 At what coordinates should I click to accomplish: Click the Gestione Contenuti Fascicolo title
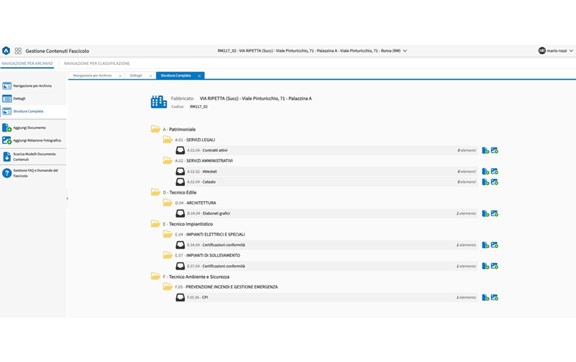(57, 51)
